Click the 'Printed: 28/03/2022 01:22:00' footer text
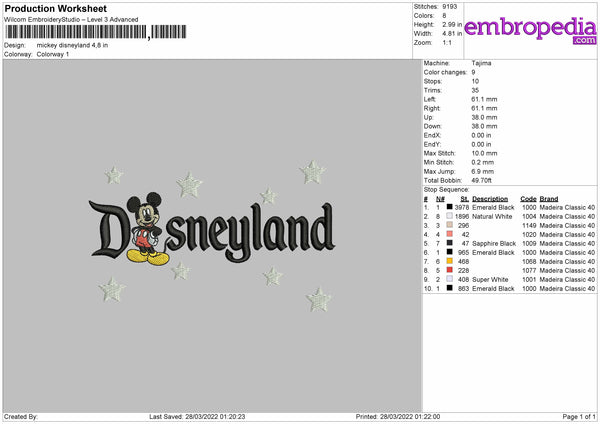This screenshot has height=424, width=600. coord(398,417)
